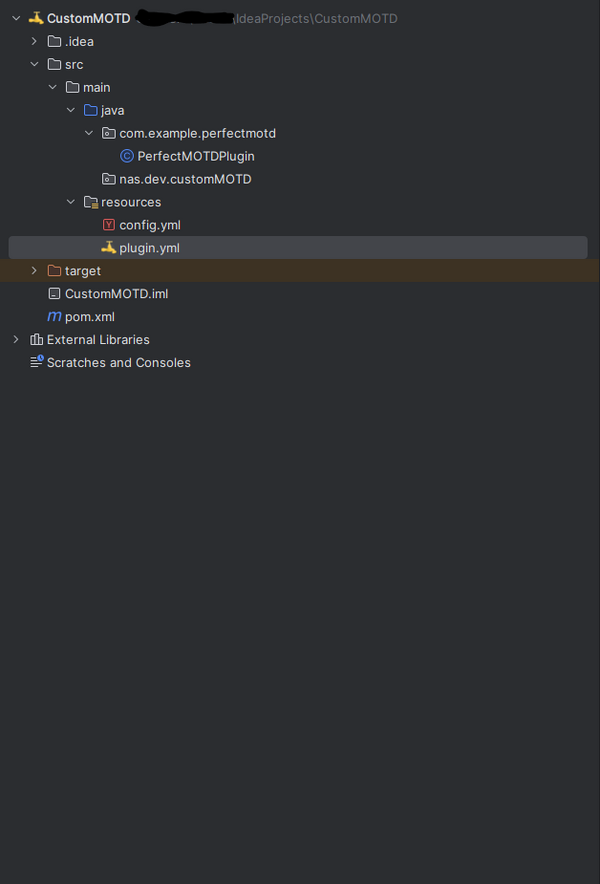The height and width of the screenshot is (884, 600).
Task: Click the IdeaProjects\CustomMOTD path text
Action: pyautogui.click(x=316, y=19)
